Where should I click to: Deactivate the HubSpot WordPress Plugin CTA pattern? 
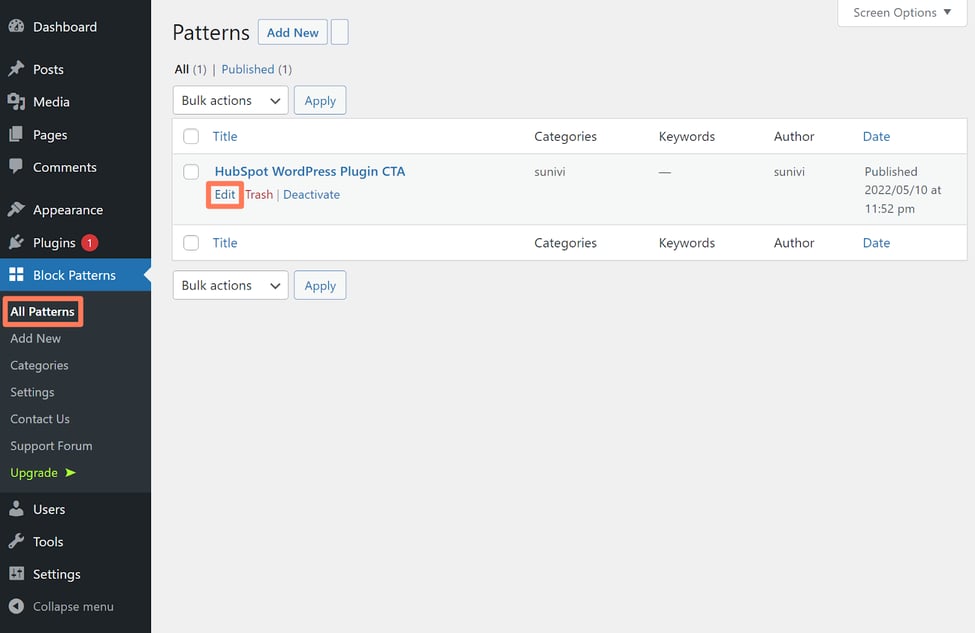(311, 195)
